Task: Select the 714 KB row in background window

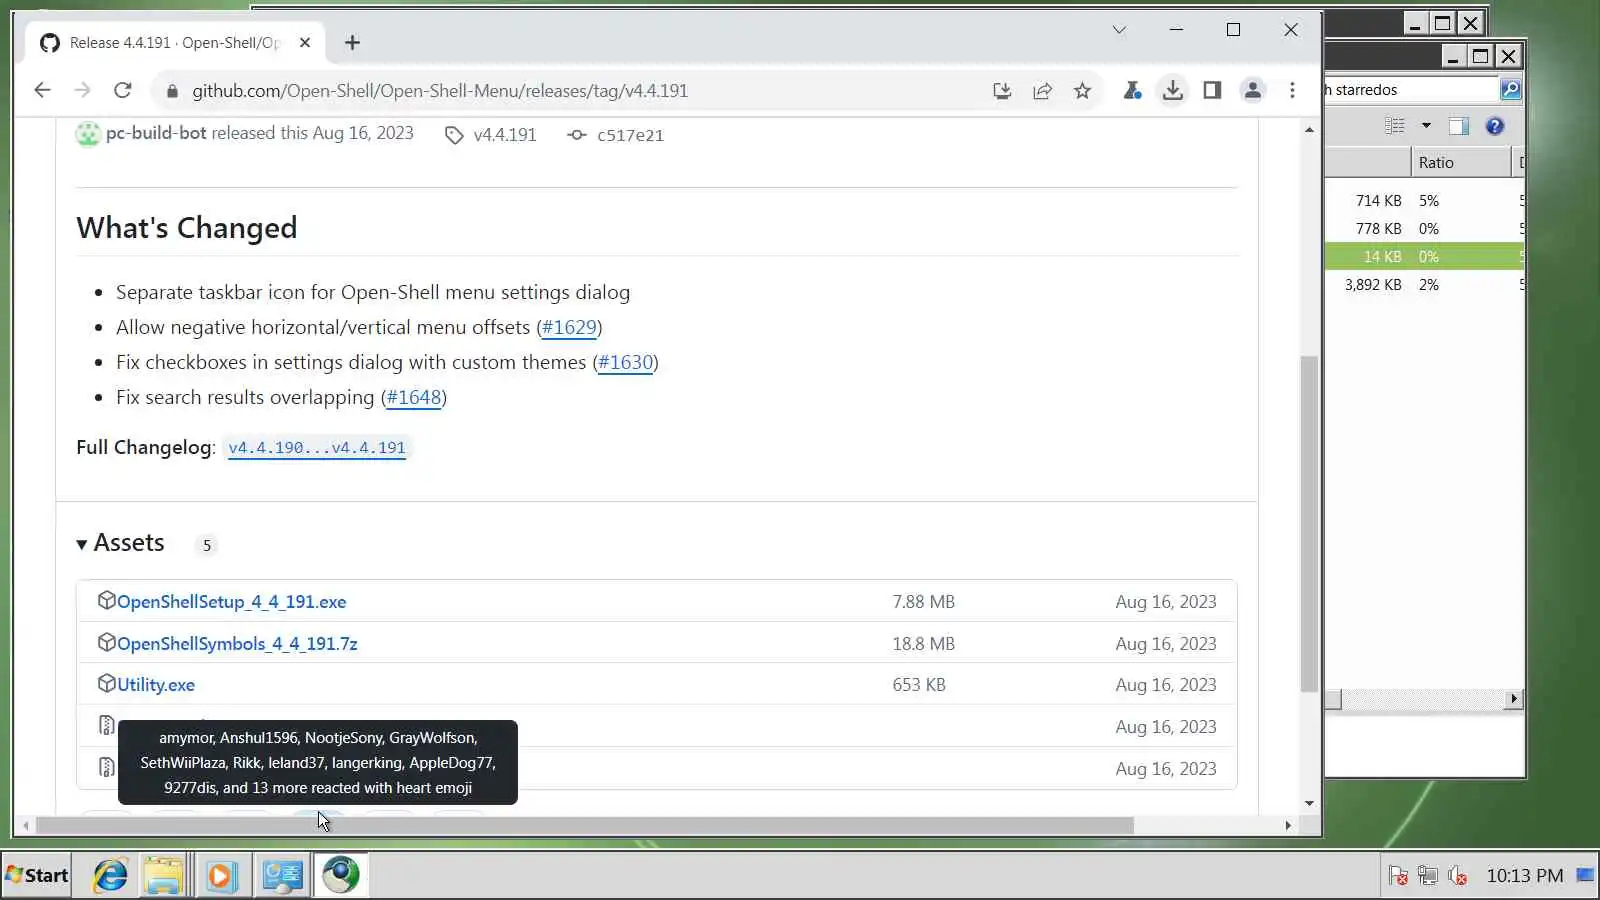Action: click(x=1425, y=201)
